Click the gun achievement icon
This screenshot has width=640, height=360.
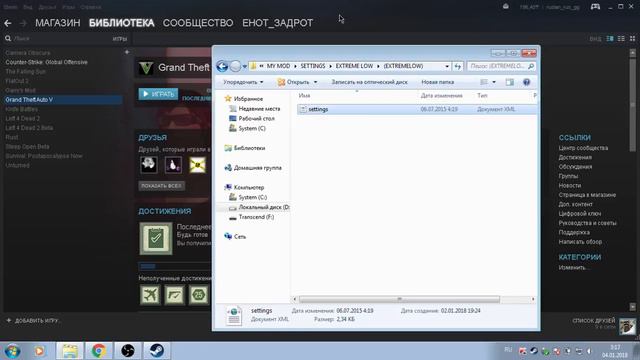pos(174,295)
